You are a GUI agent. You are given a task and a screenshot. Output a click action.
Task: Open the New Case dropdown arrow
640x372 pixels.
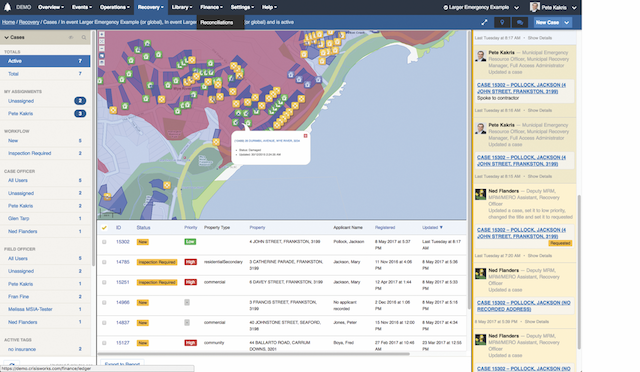click(x=567, y=22)
